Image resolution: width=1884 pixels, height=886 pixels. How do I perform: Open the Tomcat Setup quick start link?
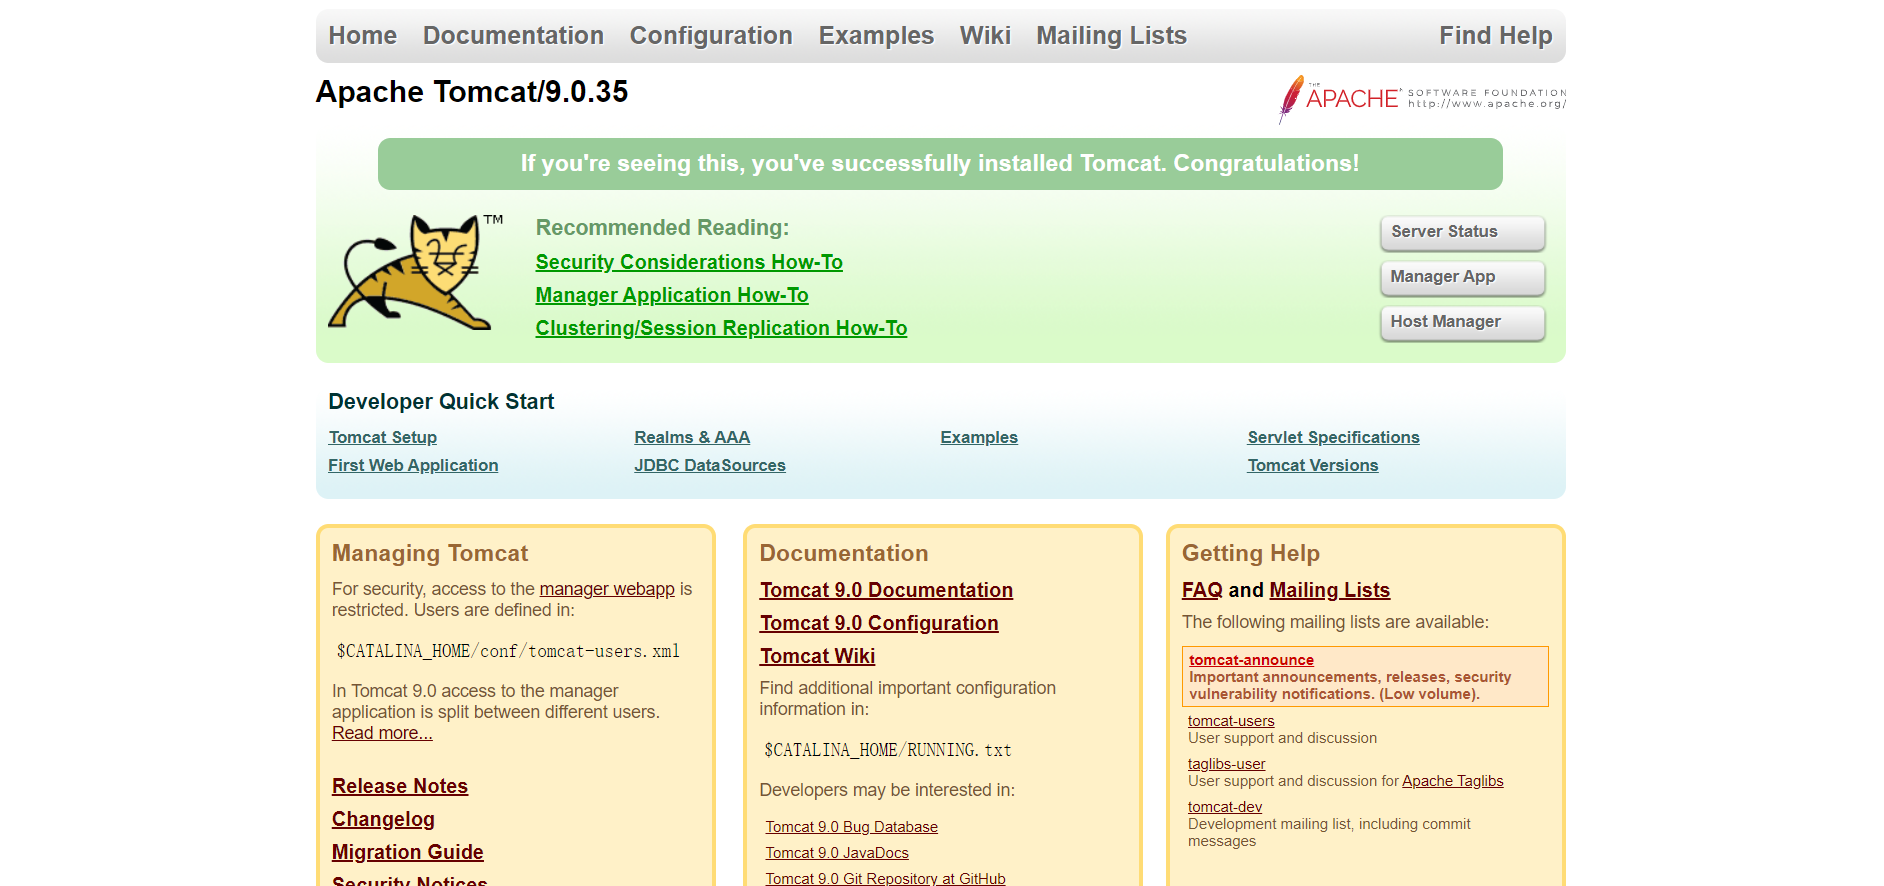tap(383, 437)
